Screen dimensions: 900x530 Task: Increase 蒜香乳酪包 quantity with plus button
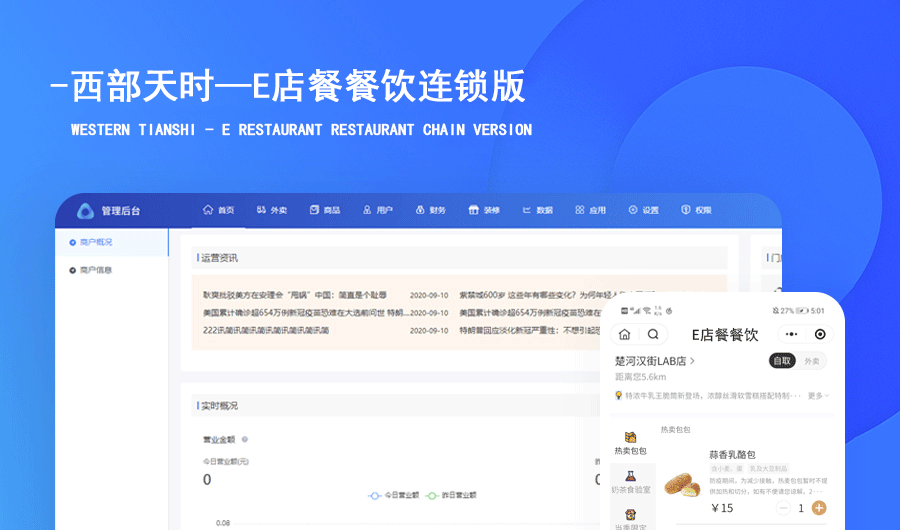[819, 508]
